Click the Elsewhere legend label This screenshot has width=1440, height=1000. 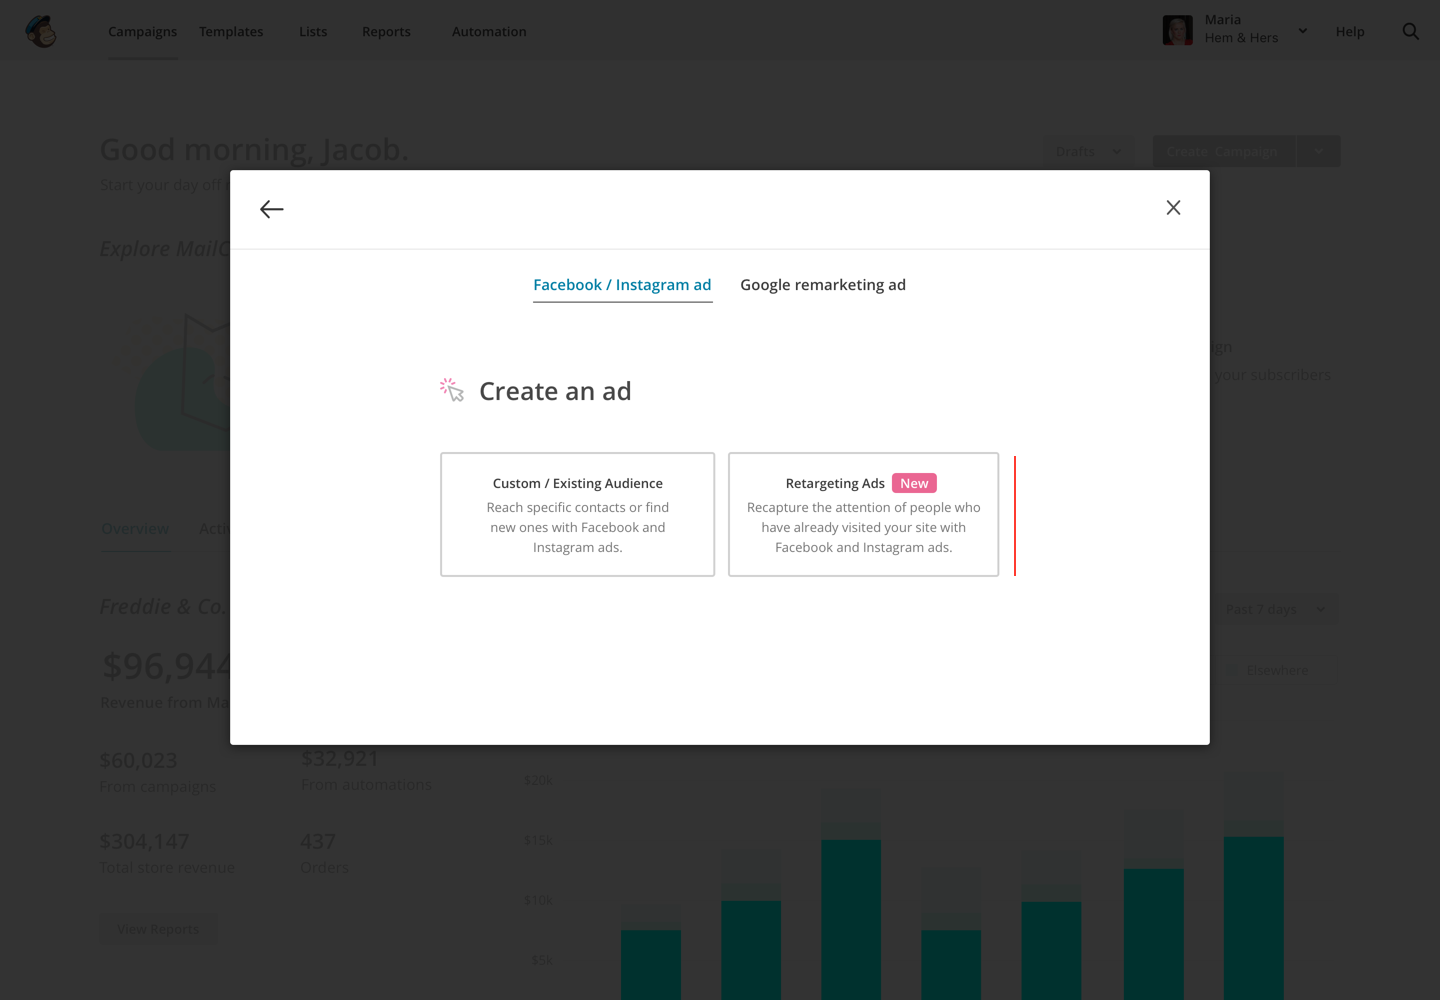[x=1277, y=671]
